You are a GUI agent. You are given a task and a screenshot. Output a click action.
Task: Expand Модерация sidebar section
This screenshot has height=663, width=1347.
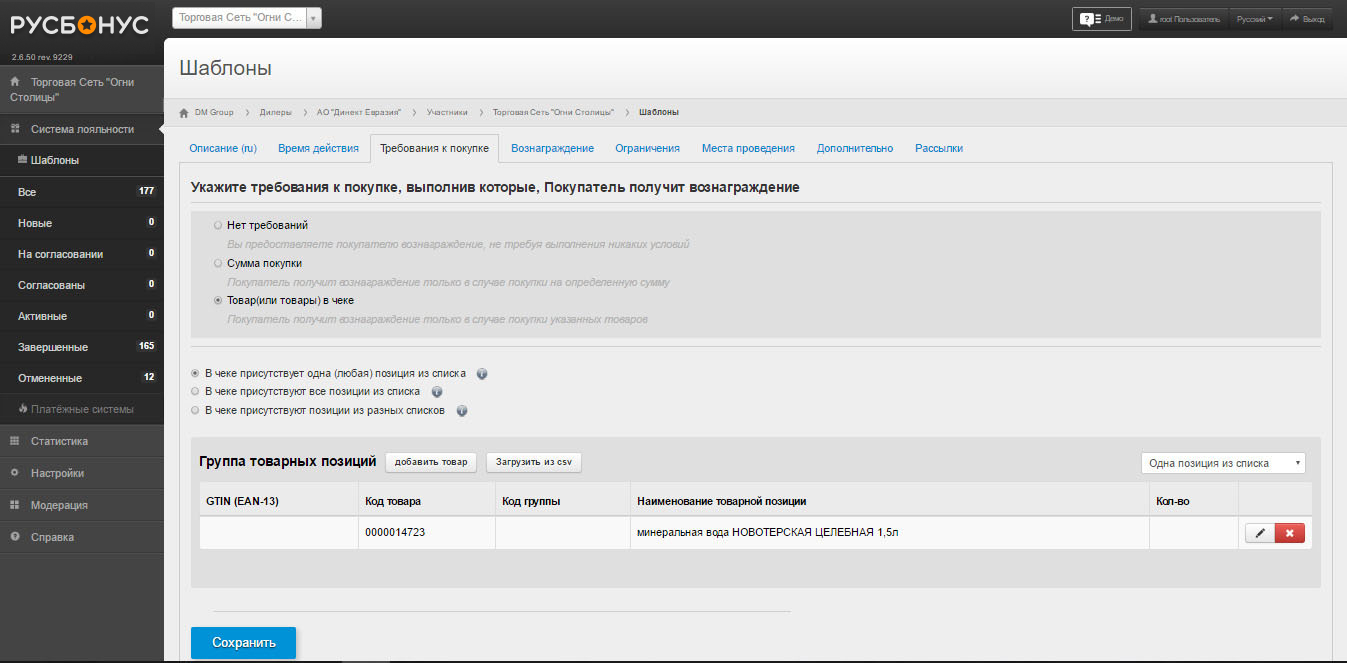(81, 505)
